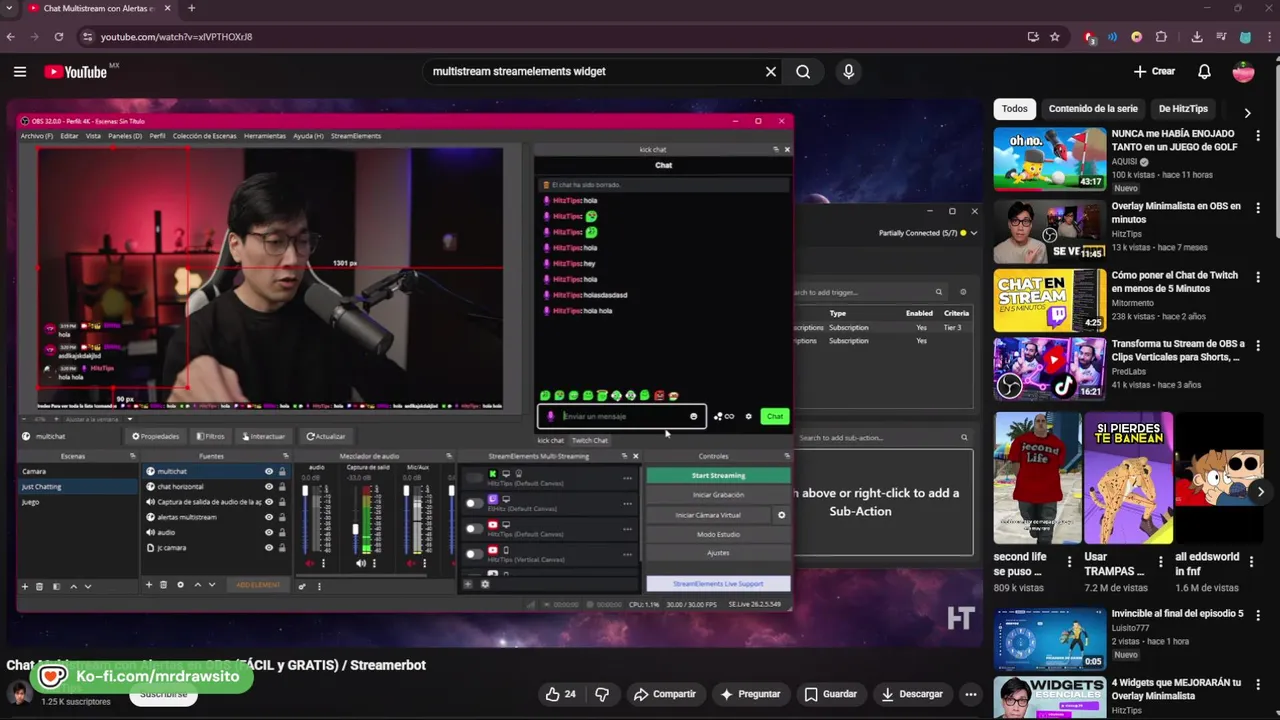Open source properties gear in Fuentes toolbar
The image size is (1280, 720).
[x=180, y=585]
